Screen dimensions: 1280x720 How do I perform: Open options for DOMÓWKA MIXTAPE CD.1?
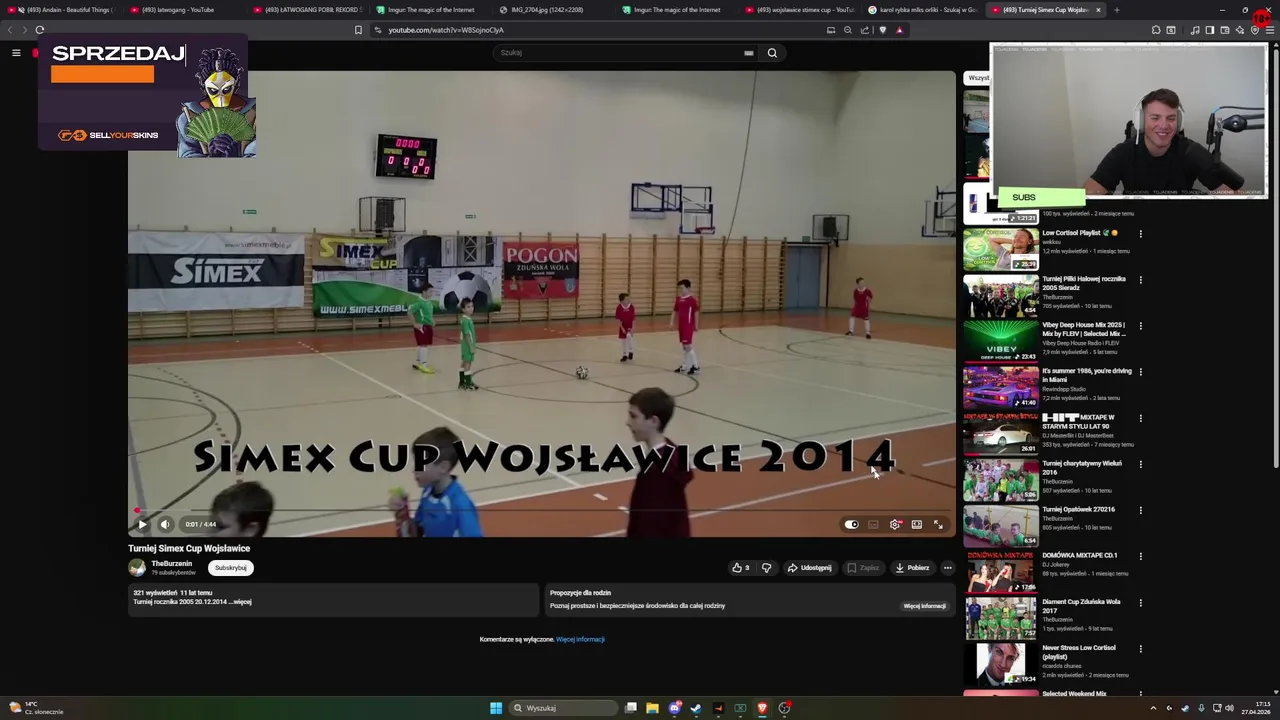pos(1140,556)
